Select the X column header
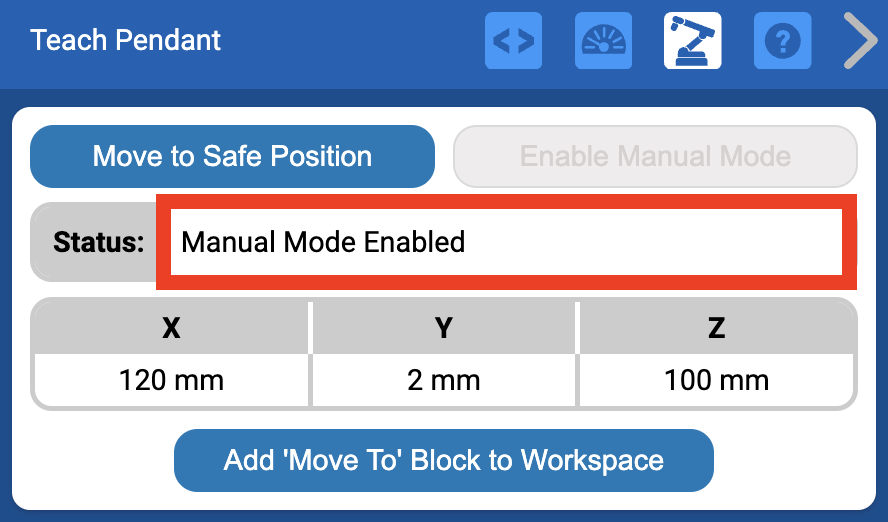 (171, 328)
